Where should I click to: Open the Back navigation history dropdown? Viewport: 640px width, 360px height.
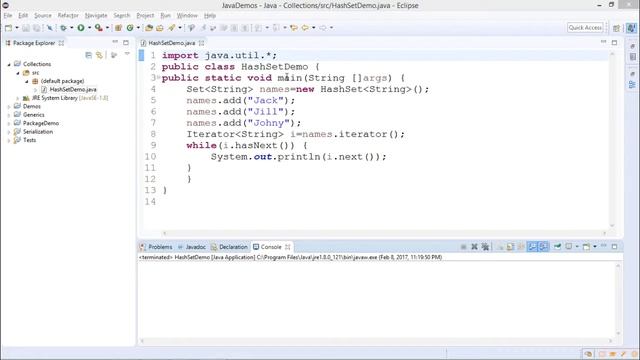click(x=313, y=28)
